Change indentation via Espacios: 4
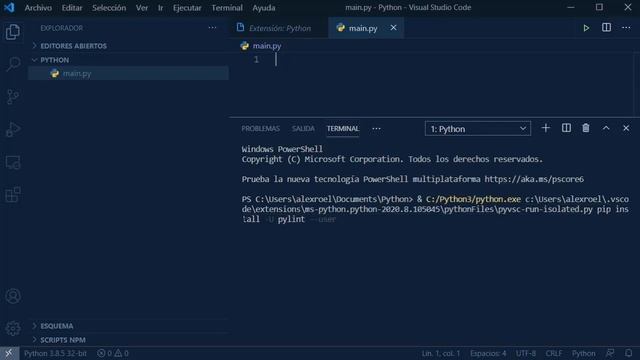 pos(488,353)
